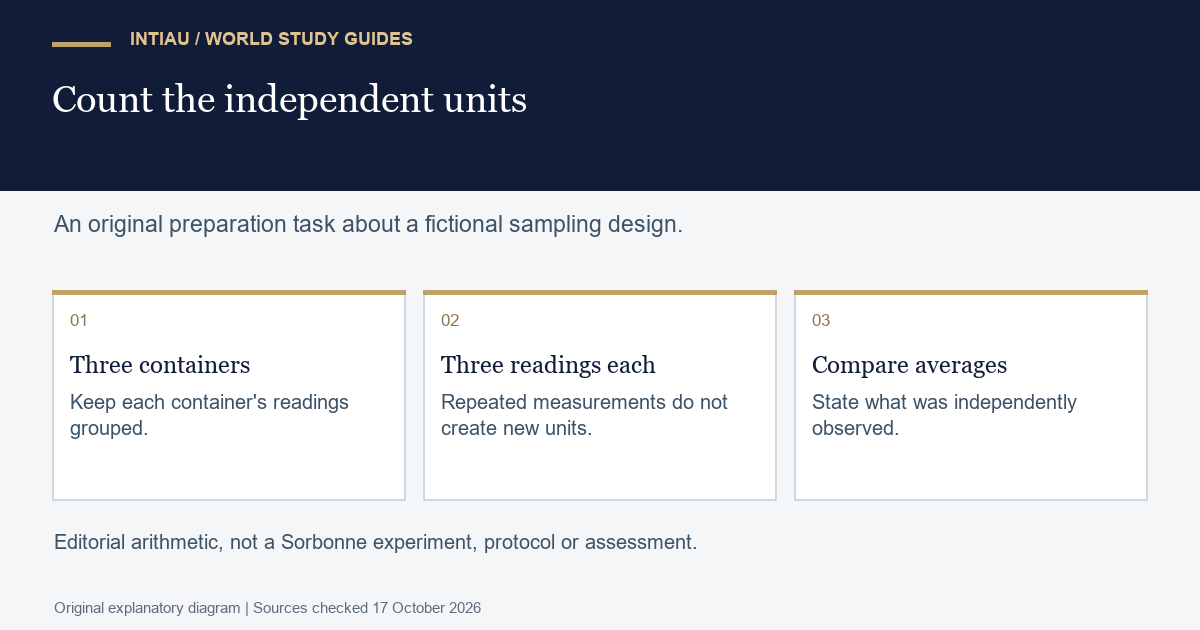This screenshot has width=1200, height=630.
Task: Click the 'Original explanatory diagram' footer text
Action: coord(147,608)
